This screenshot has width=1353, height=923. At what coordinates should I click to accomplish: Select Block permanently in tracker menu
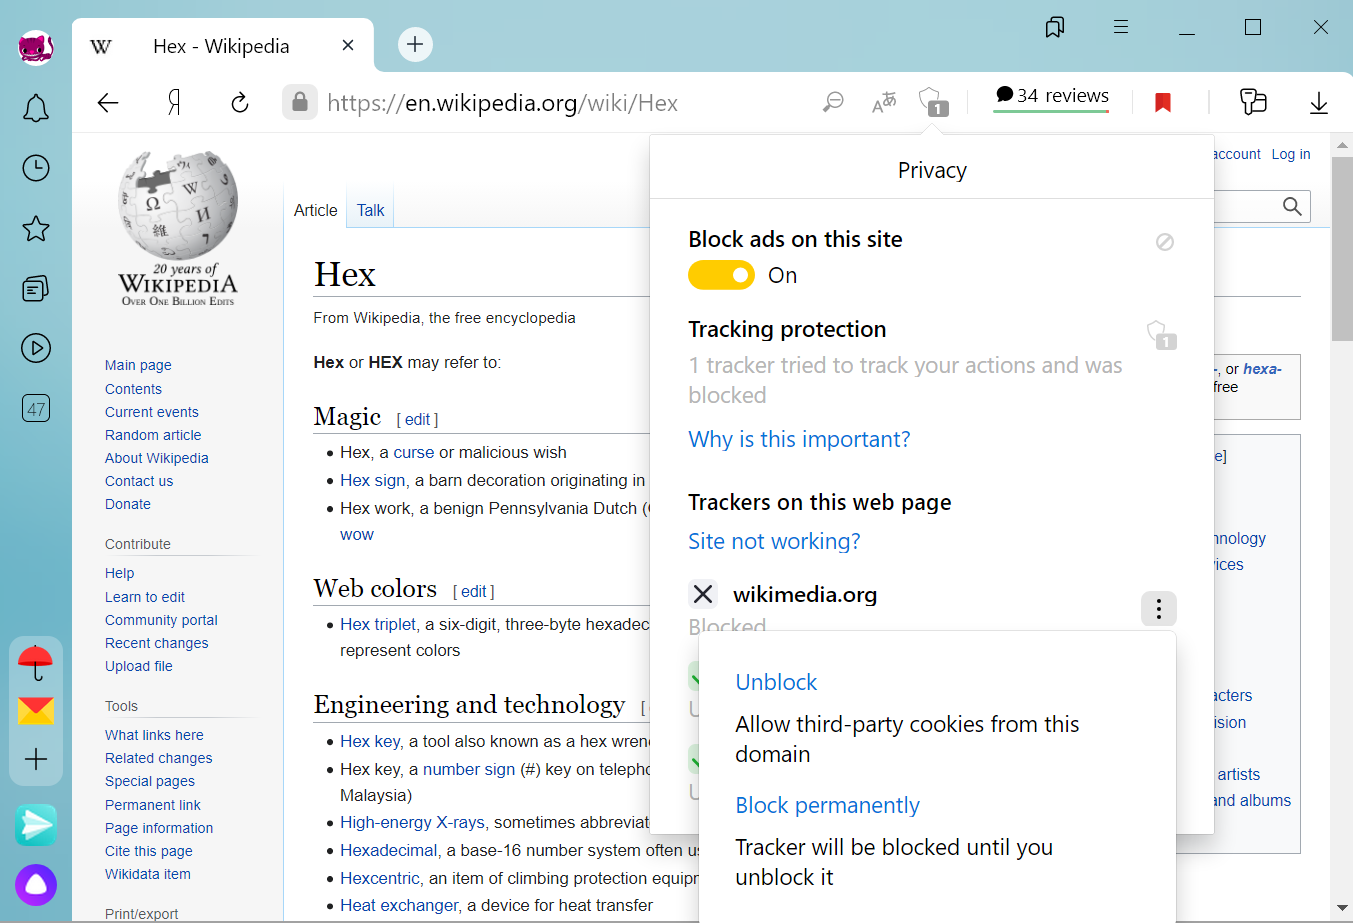(827, 805)
